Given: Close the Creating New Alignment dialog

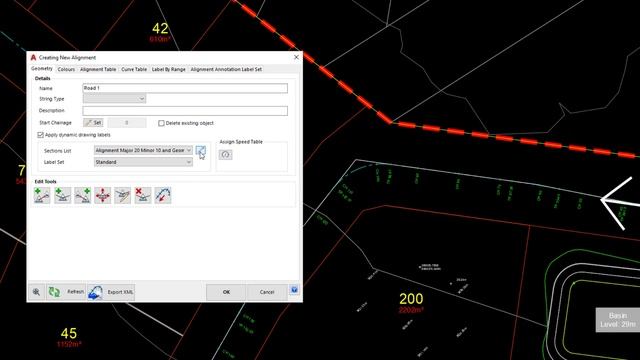Looking at the screenshot, I should pyautogui.click(x=296, y=57).
